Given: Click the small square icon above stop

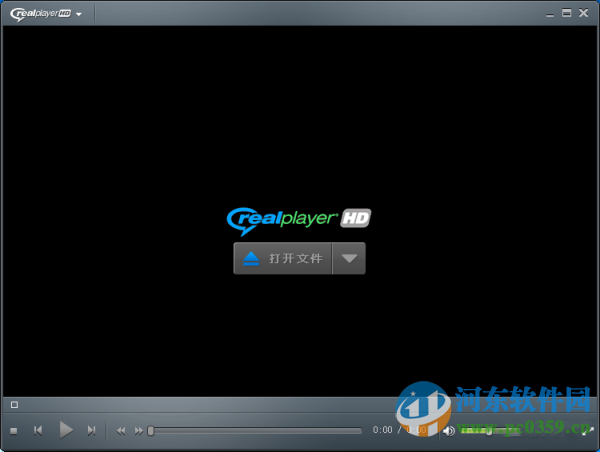Looking at the screenshot, I should point(14,405).
